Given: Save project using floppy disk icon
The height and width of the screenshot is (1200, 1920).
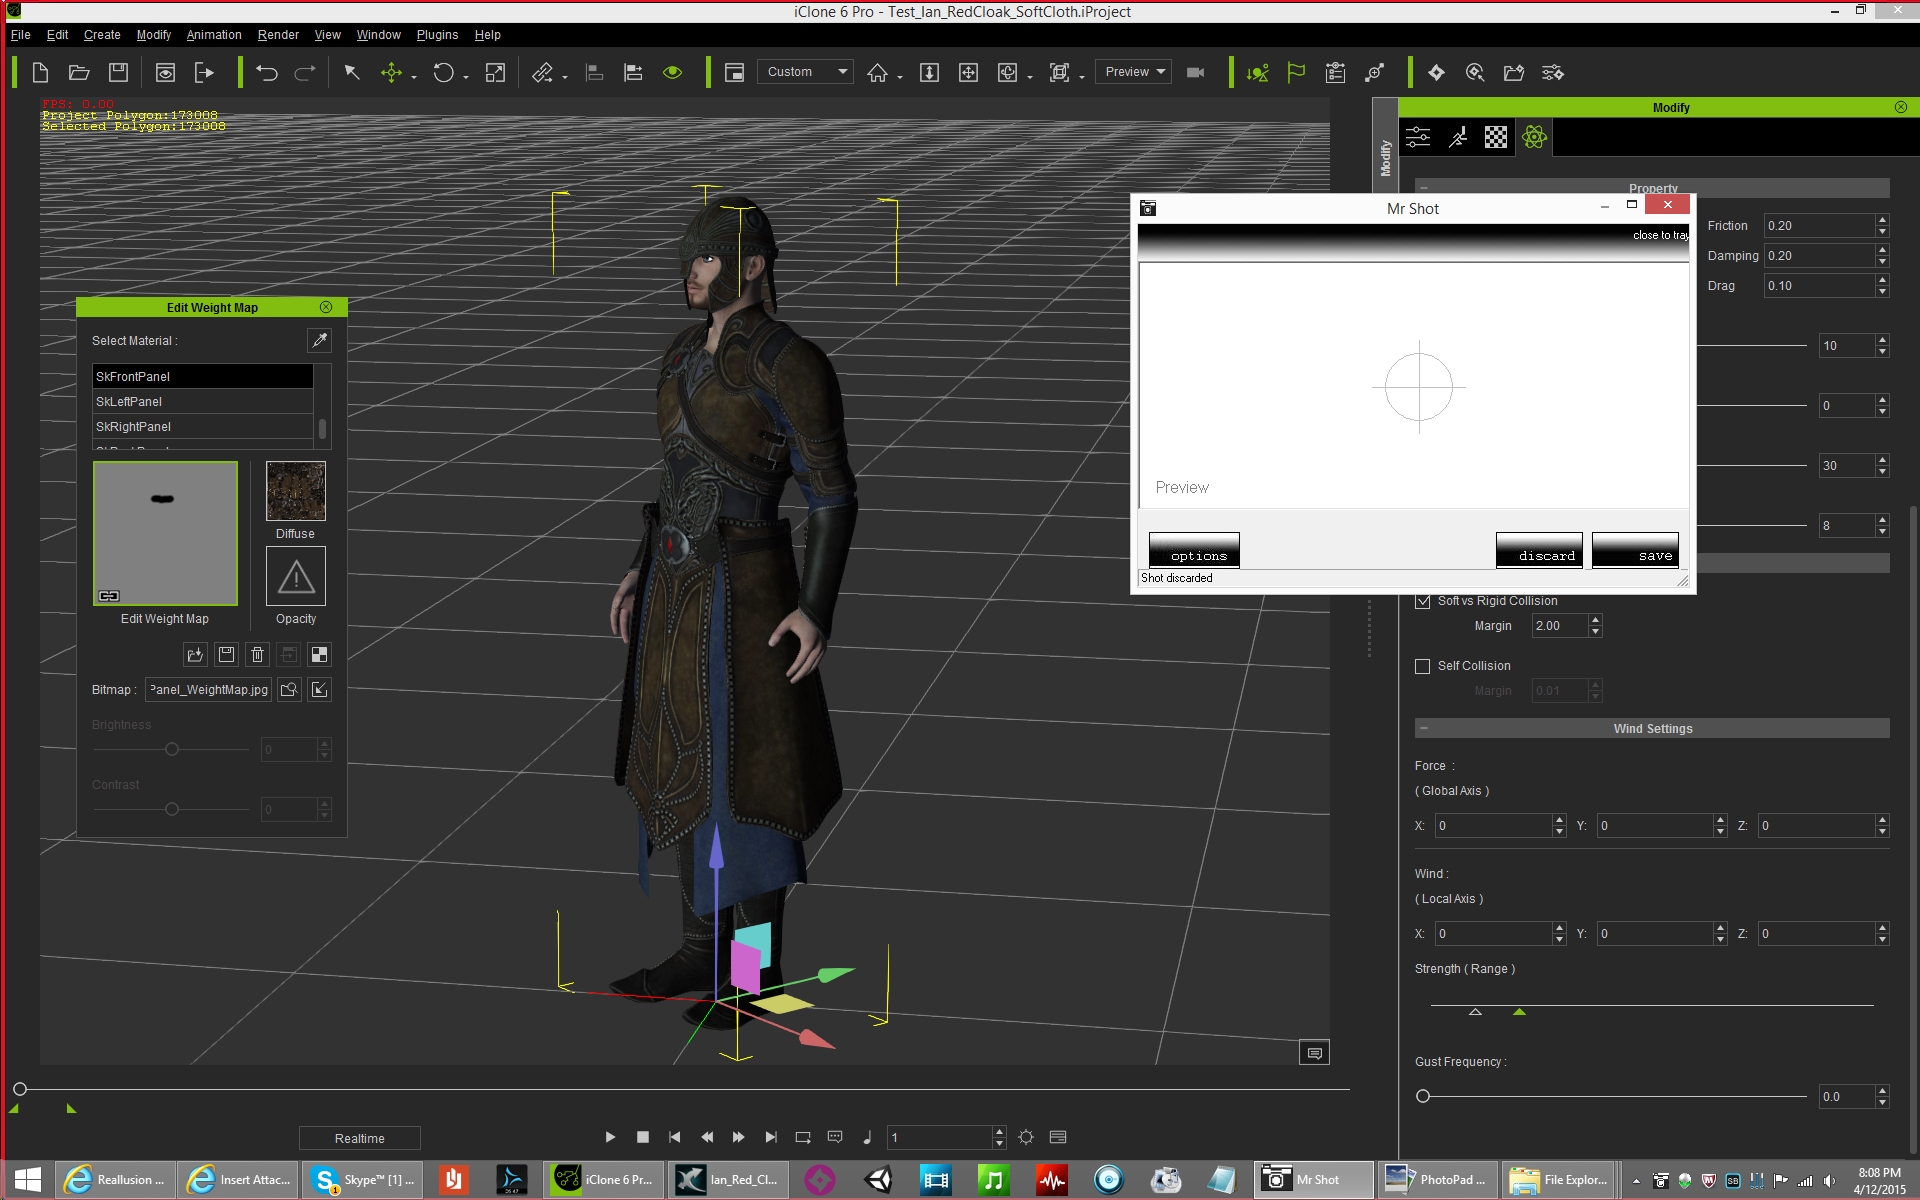Looking at the screenshot, I should pos(118,72).
